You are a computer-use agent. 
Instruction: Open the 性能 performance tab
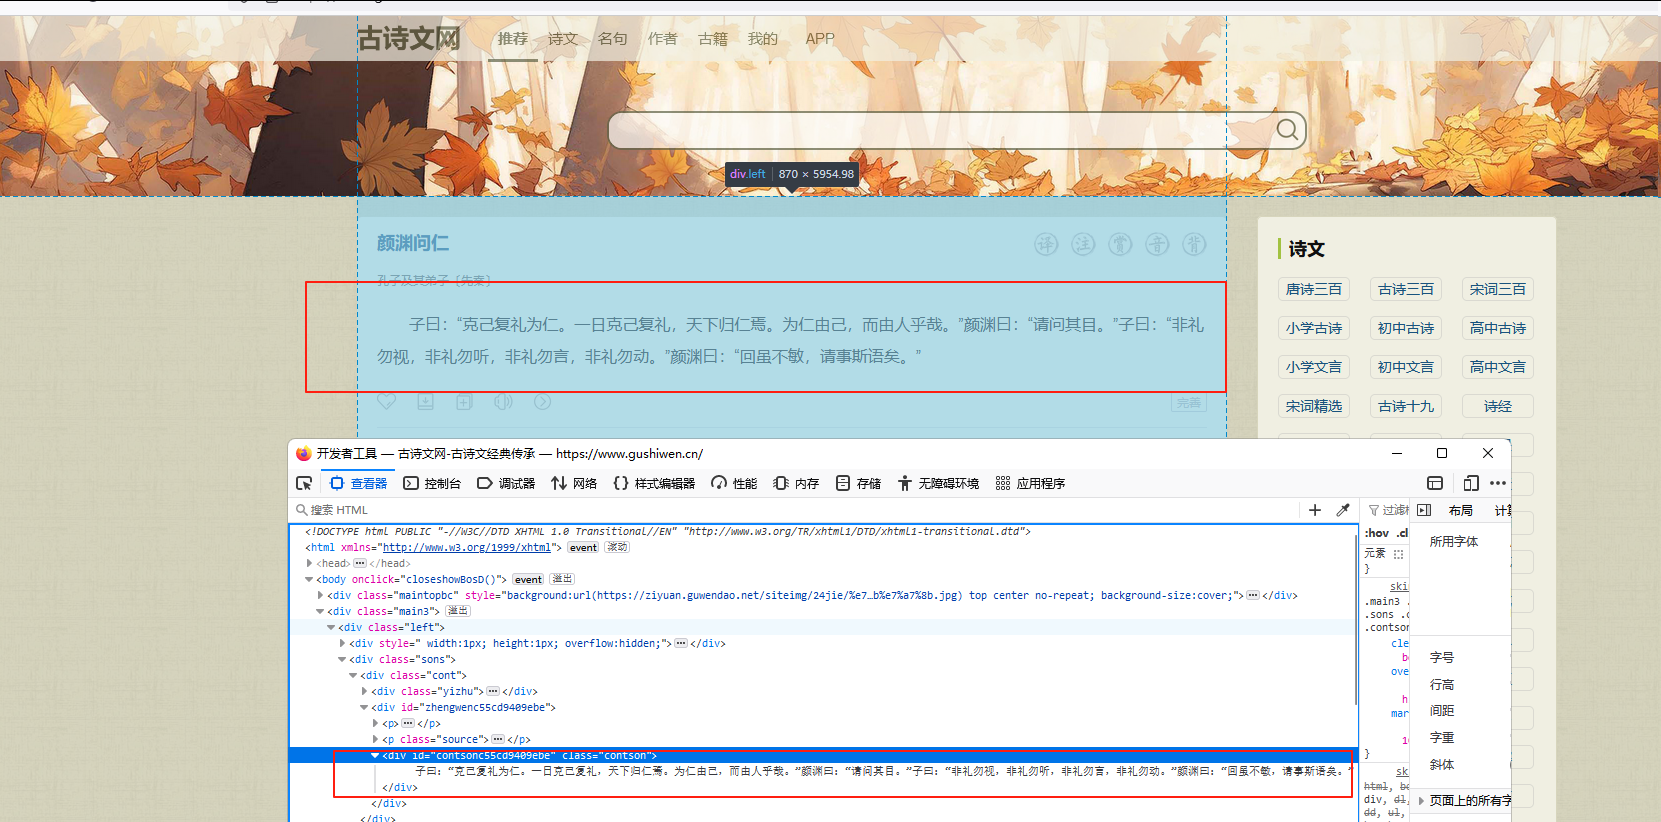click(734, 483)
